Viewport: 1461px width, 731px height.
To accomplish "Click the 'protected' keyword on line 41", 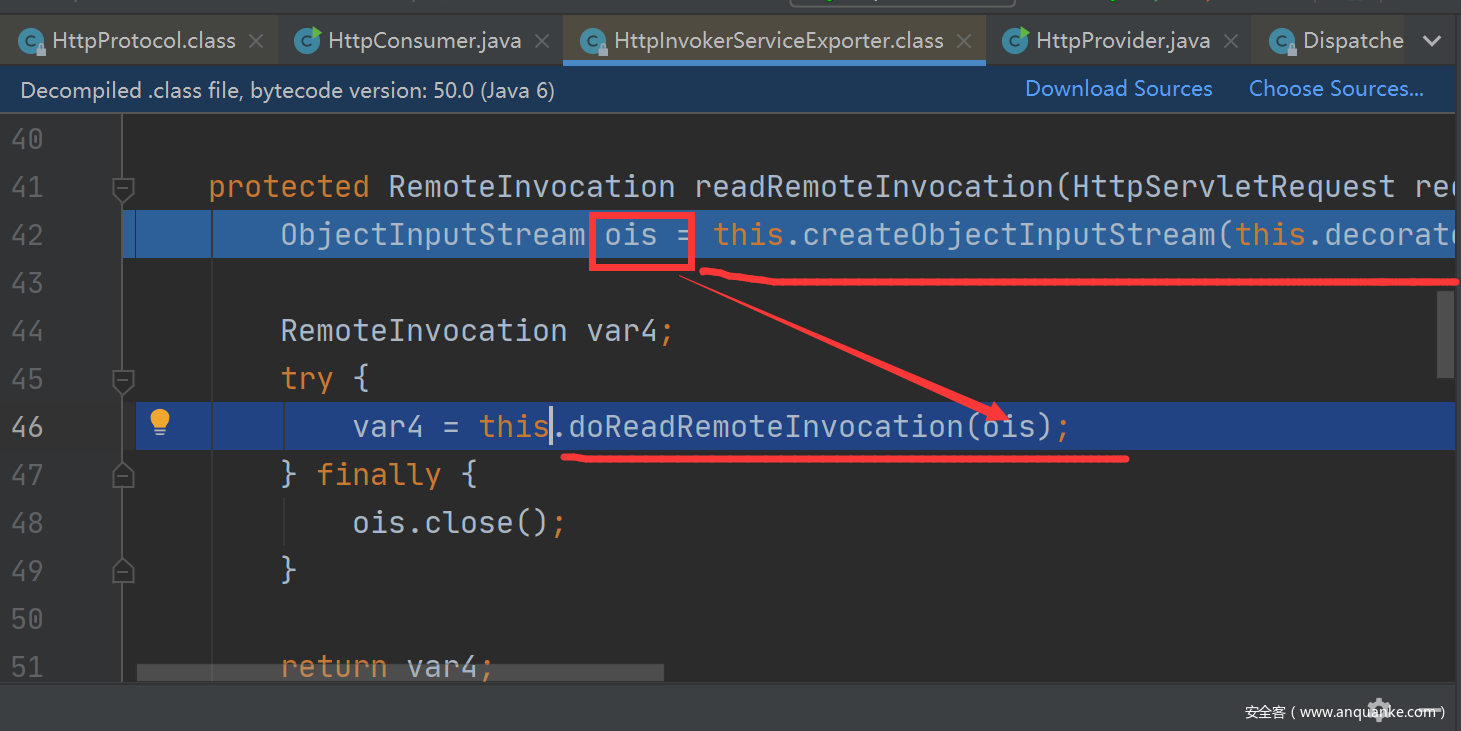I will pyautogui.click(x=289, y=187).
